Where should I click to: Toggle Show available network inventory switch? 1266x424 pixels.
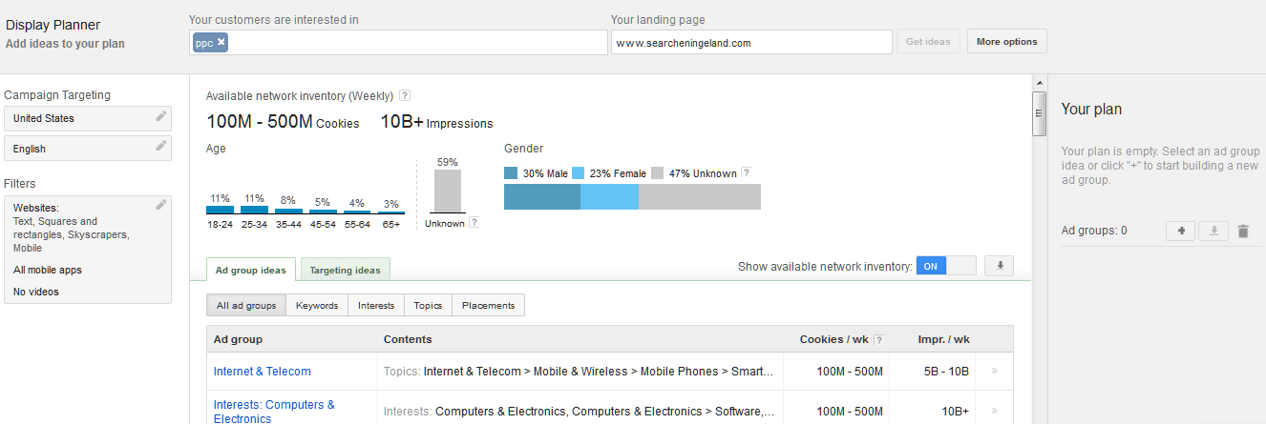tap(945, 266)
